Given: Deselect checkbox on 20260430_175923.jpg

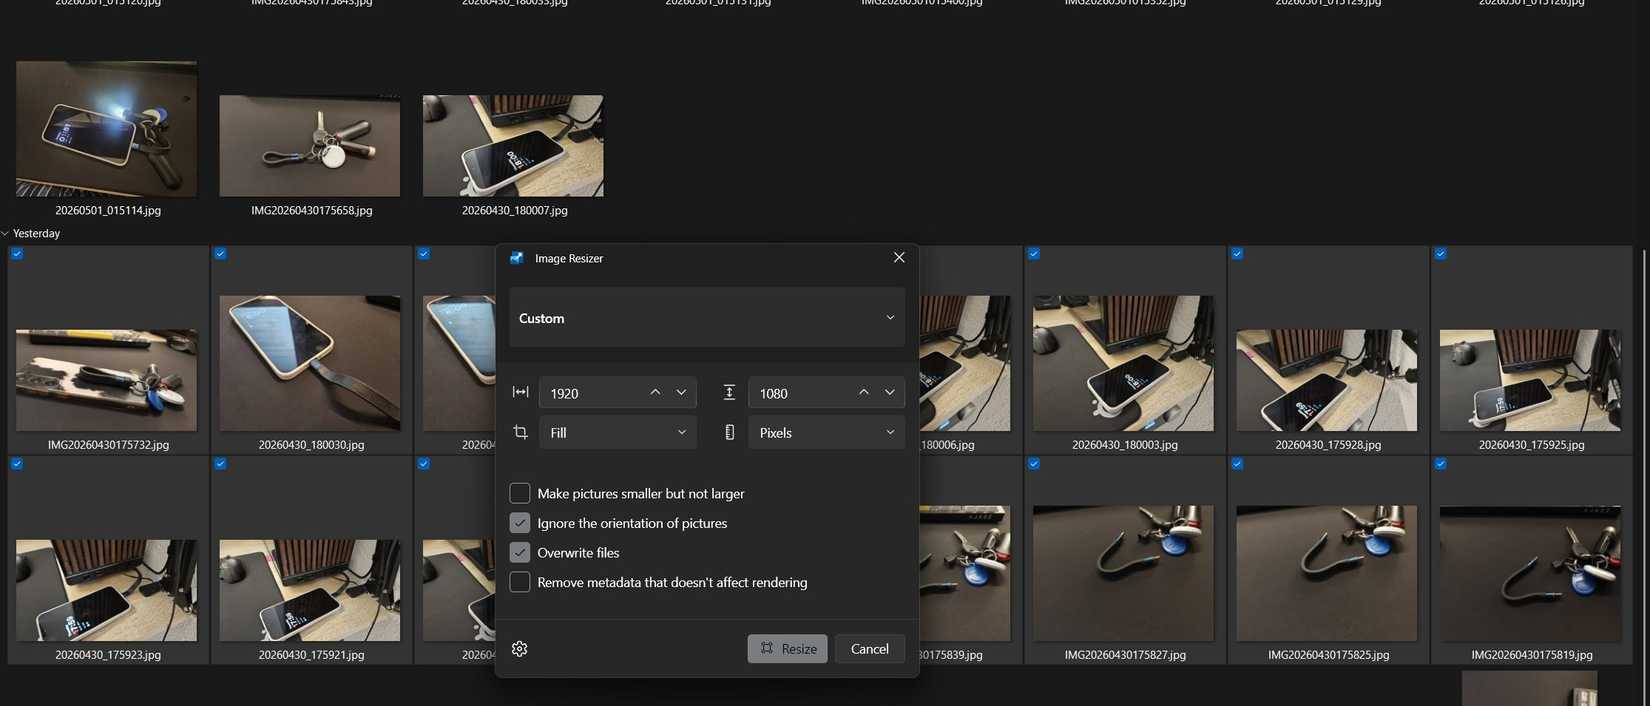Looking at the screenshot, I should pos(17,464).
